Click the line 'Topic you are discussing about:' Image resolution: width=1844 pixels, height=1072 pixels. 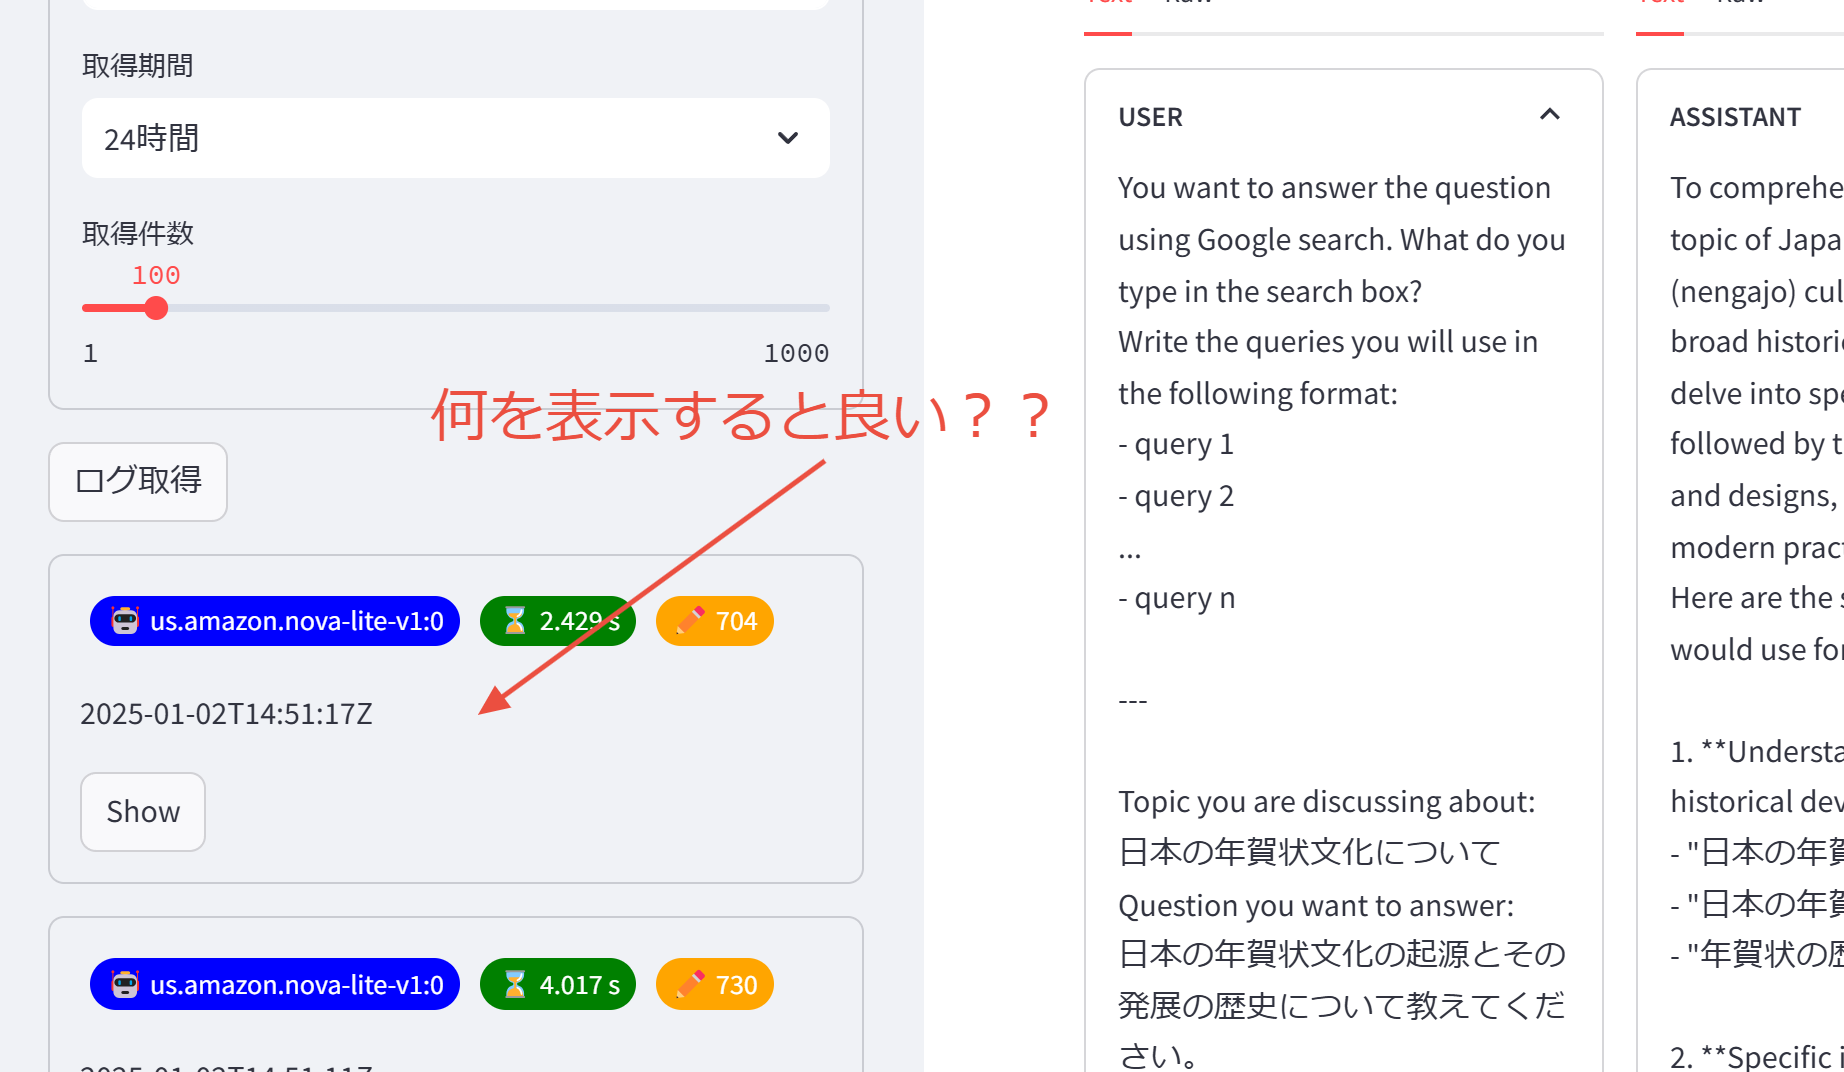click(1326, 801)
